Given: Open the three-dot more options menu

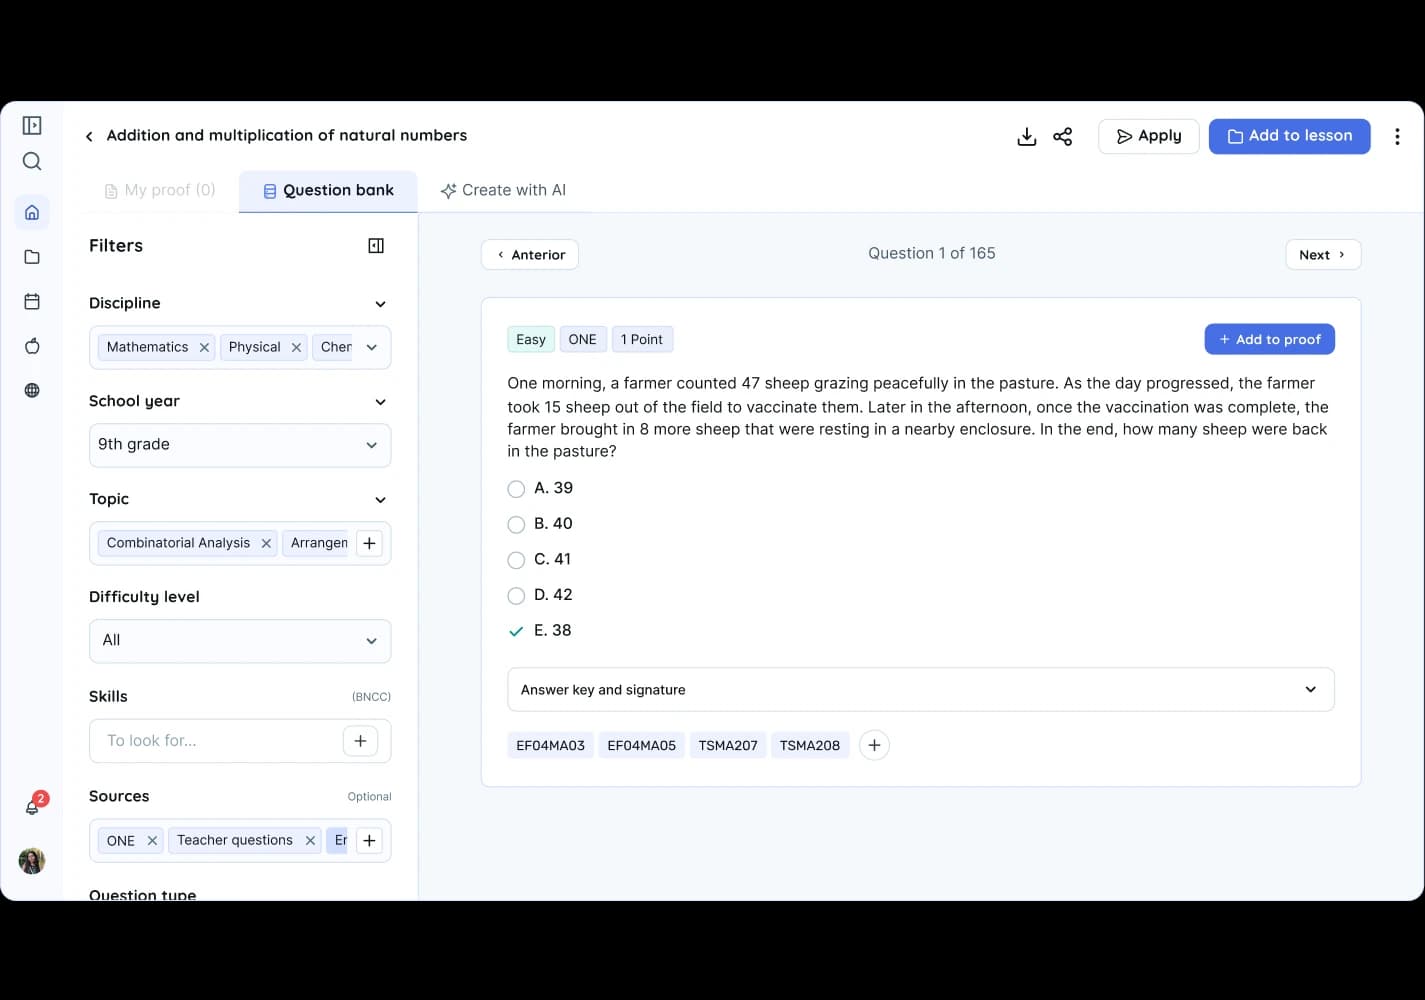Looking at the screenshot, I should point(1397,137).
